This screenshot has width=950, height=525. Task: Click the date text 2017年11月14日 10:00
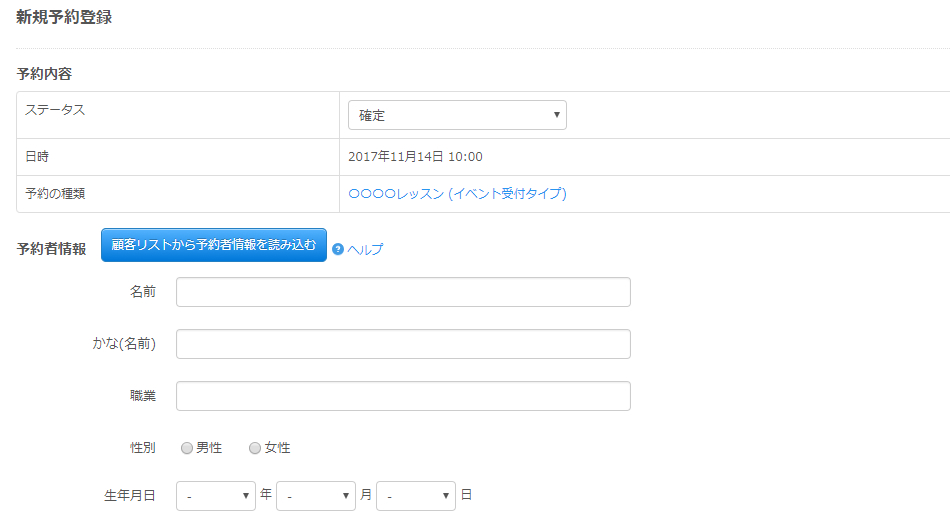(x=415, y=157)
